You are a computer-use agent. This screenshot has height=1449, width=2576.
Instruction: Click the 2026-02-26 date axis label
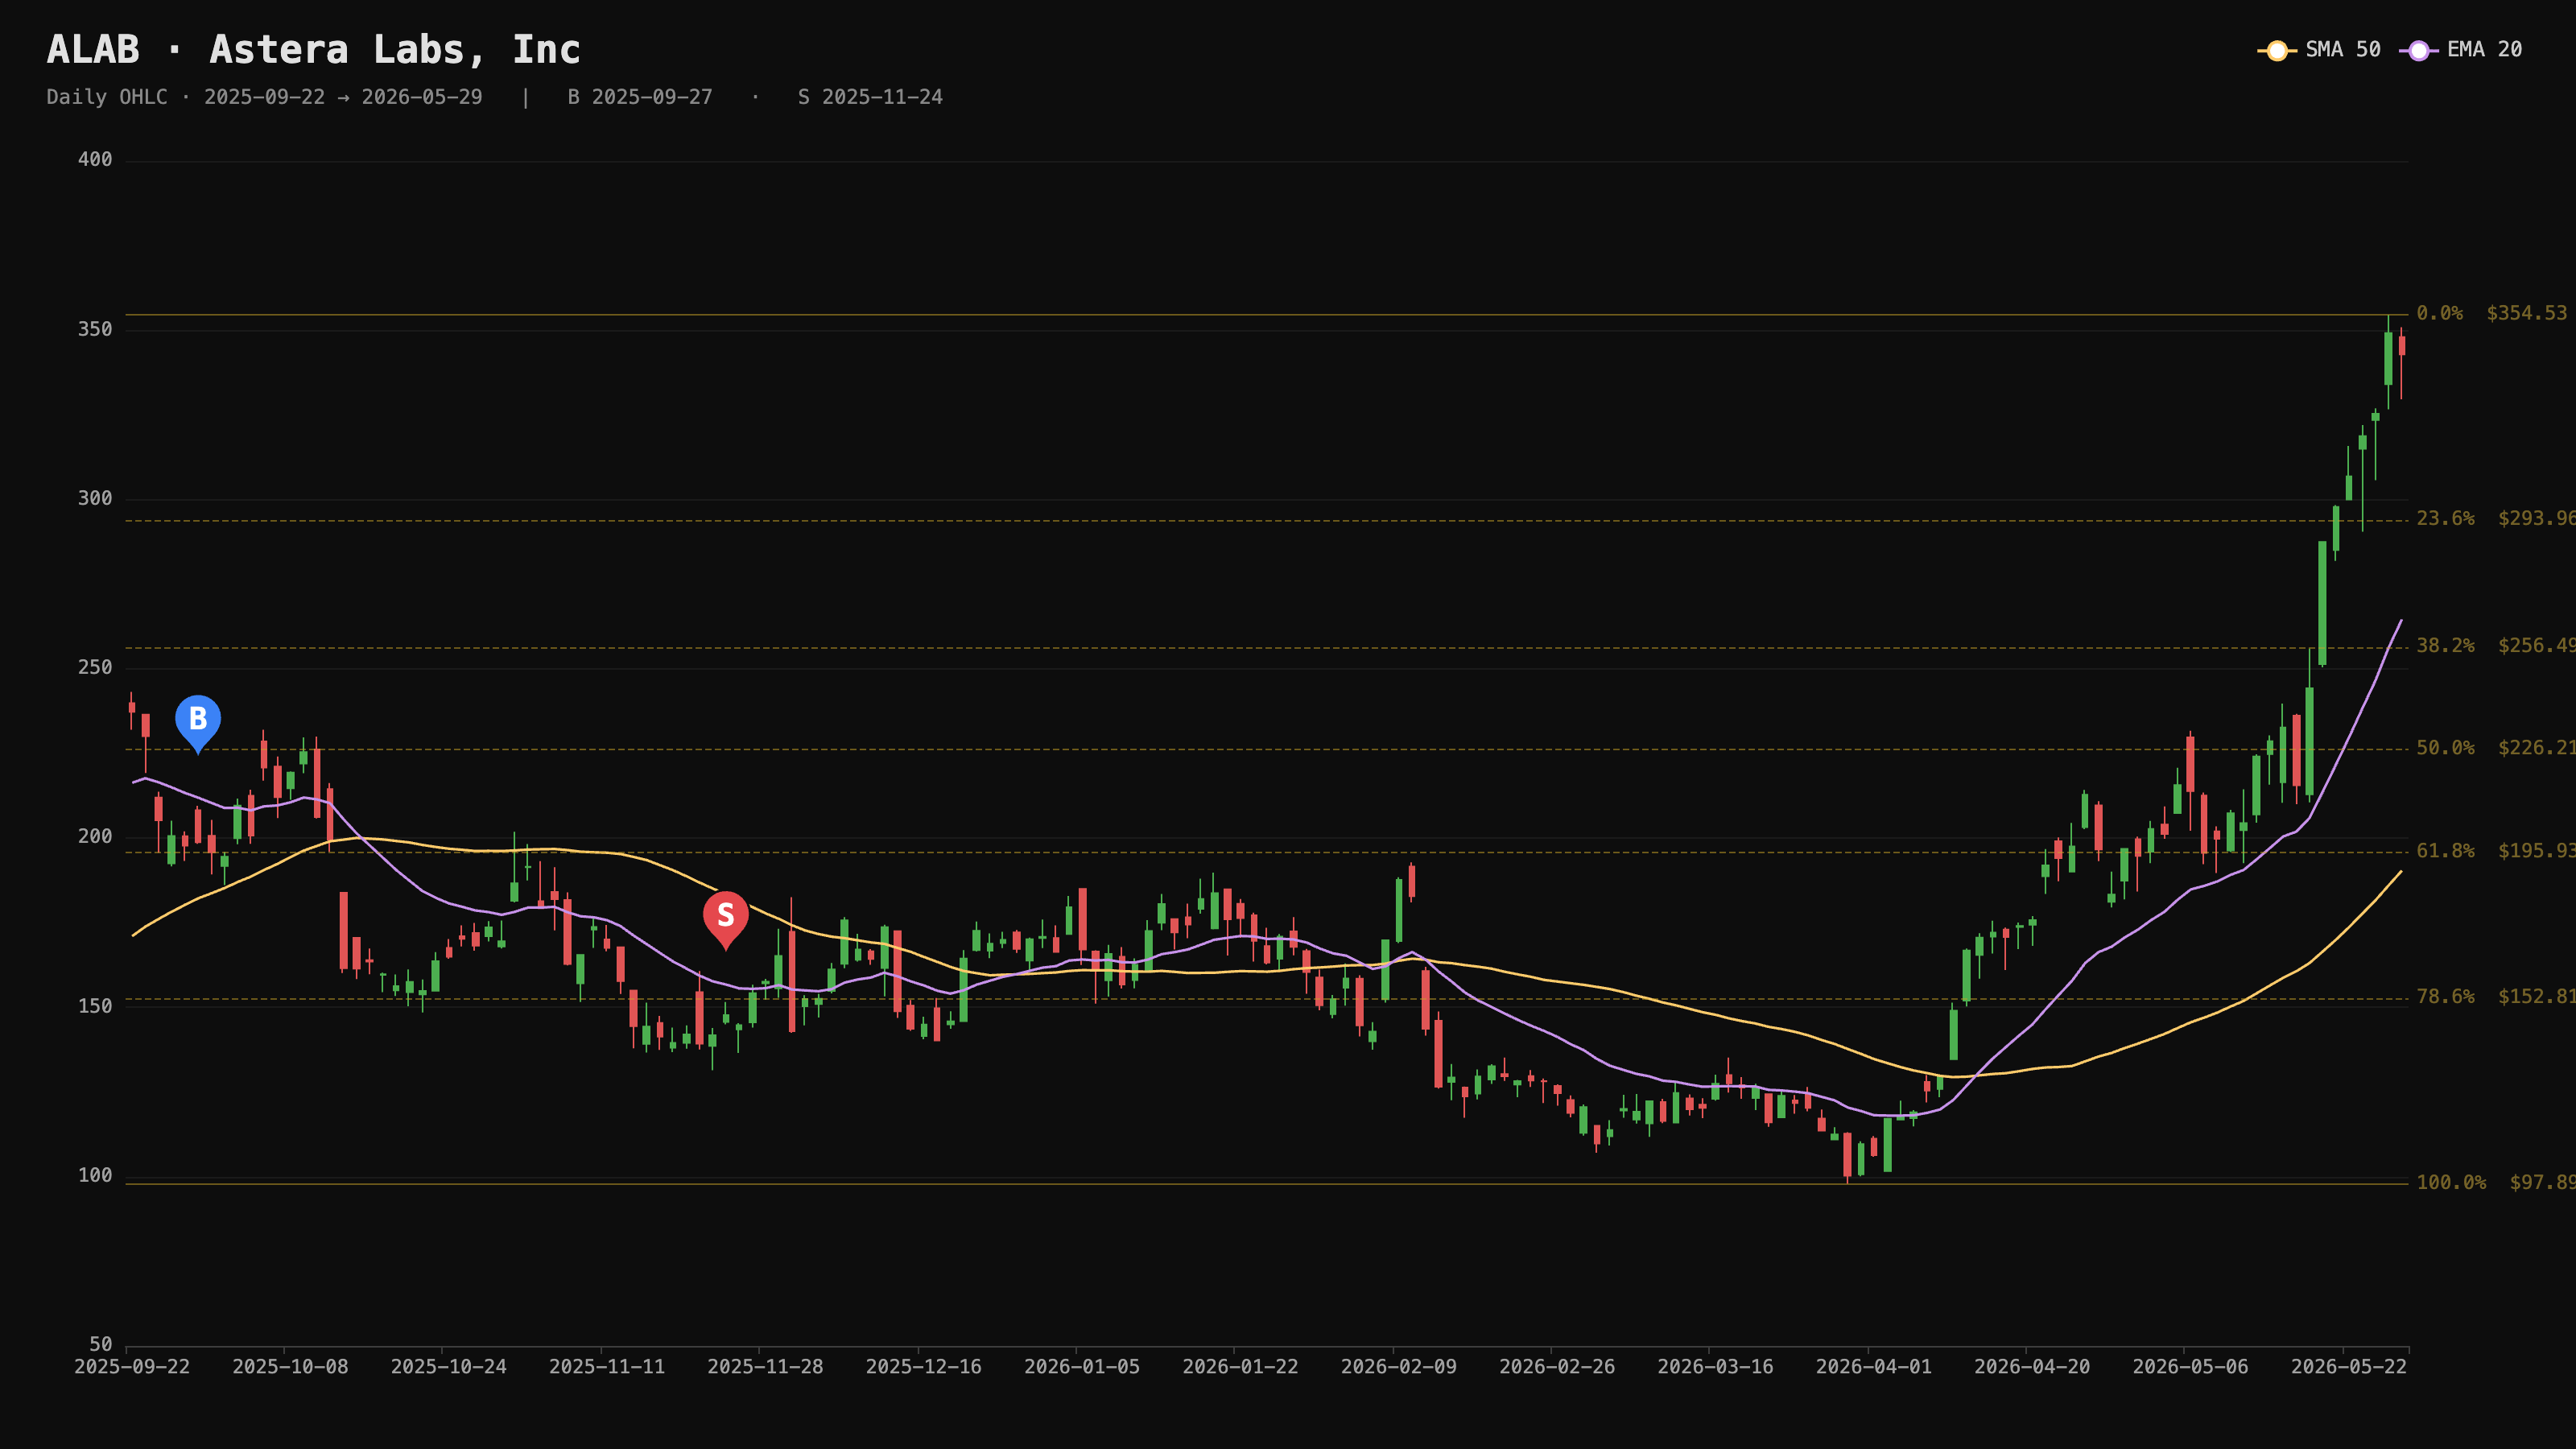click(1557, 1367)
